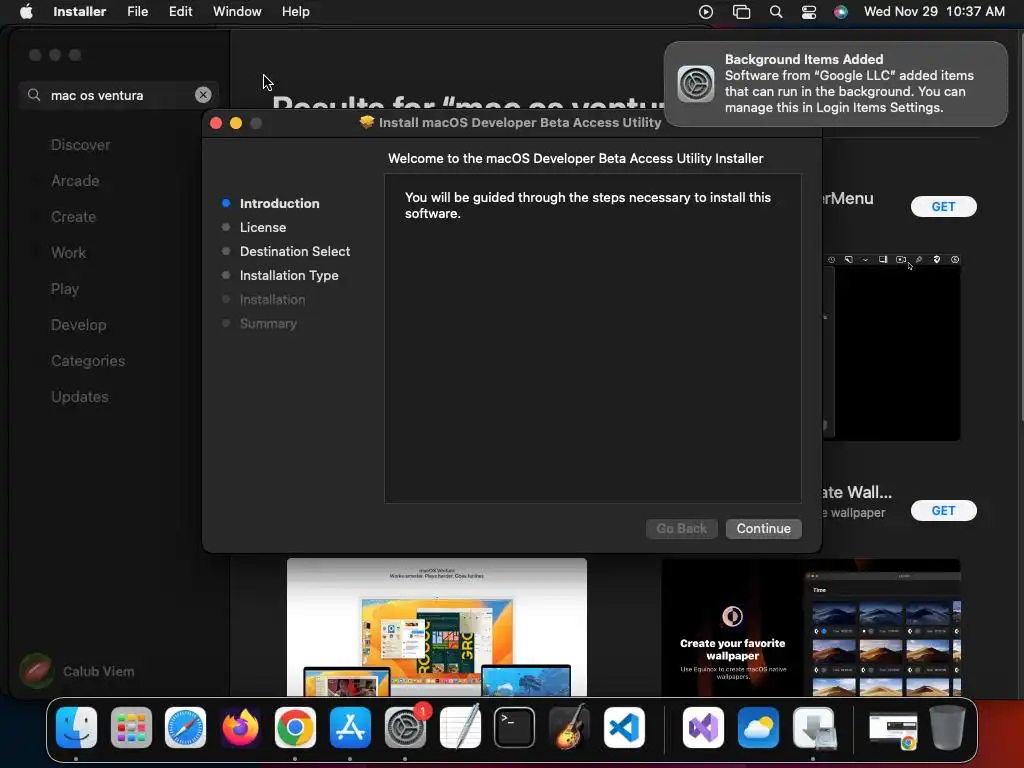Open the minimized Chrome window in Dock

coord(893,730)
